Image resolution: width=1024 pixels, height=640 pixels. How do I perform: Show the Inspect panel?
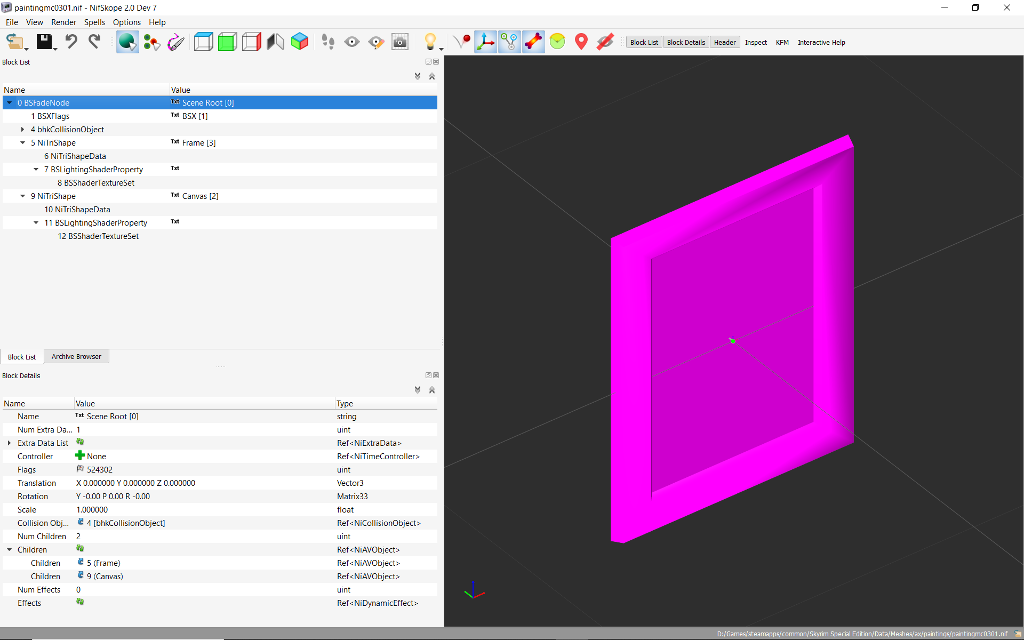[756, 42]
